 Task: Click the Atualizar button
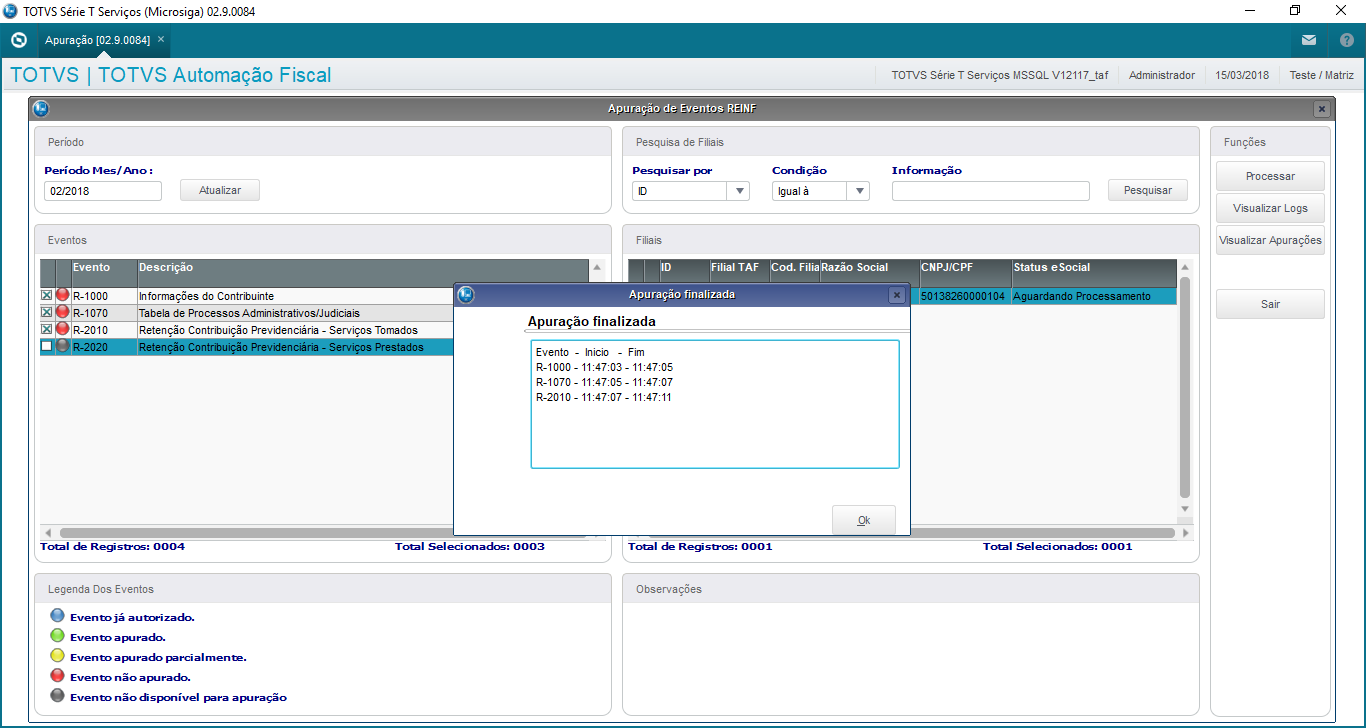tap(220, 190)
